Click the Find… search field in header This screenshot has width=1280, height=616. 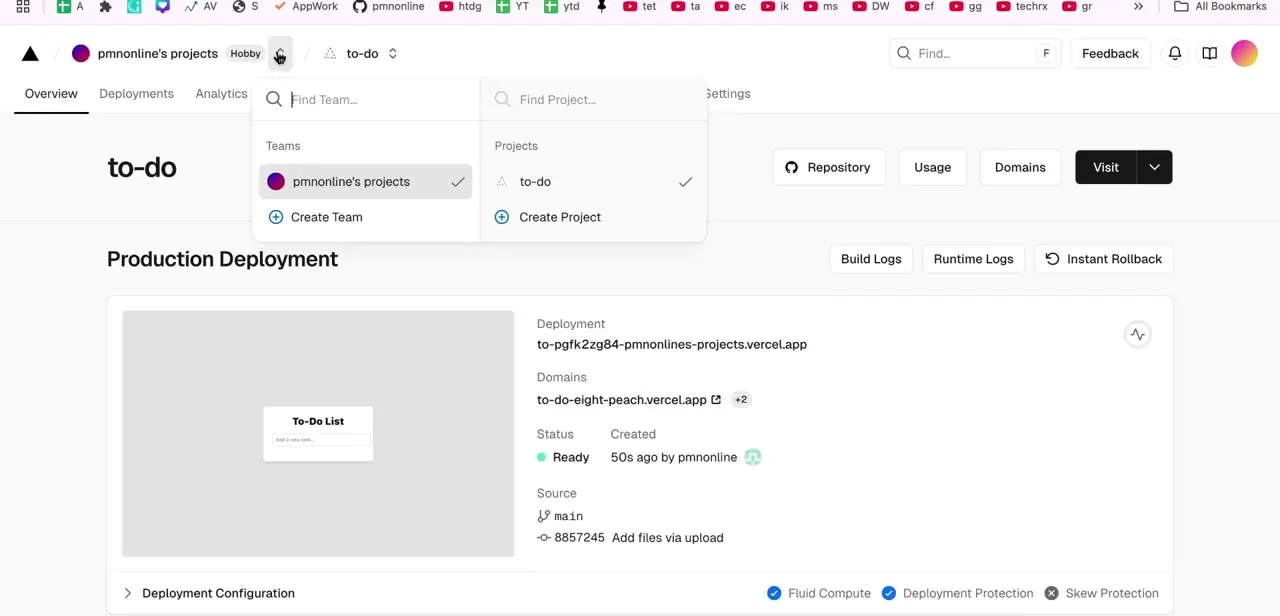point(975,53)
